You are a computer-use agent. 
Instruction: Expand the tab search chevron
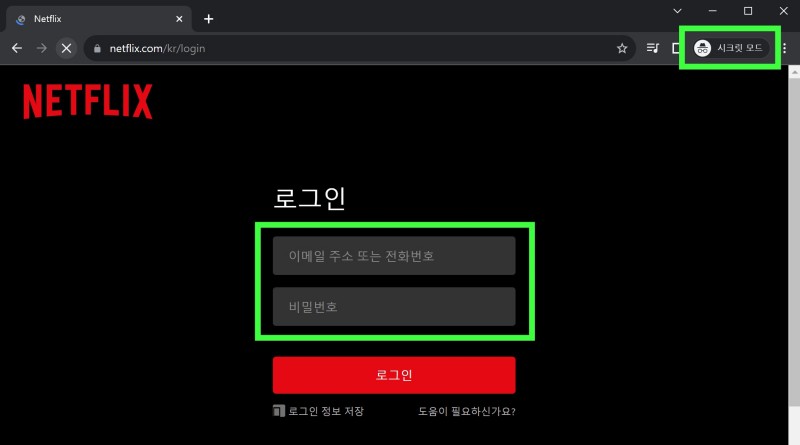point(677,11)
